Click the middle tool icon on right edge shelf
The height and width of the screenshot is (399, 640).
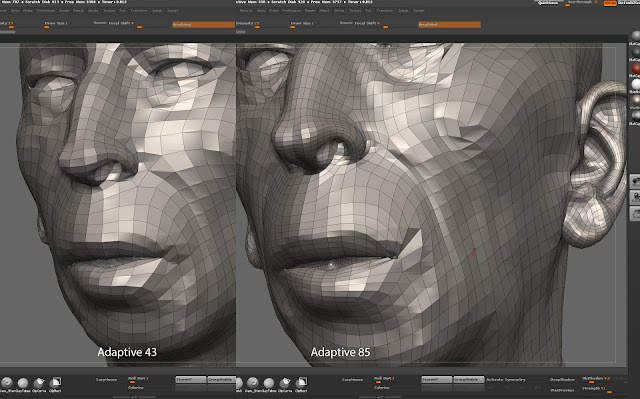[635, 197]
